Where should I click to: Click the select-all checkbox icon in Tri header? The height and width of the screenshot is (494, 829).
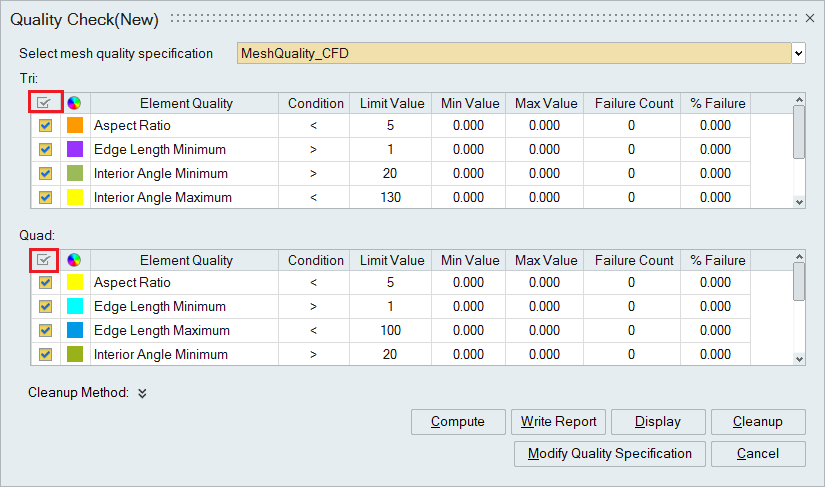(44, 103)
